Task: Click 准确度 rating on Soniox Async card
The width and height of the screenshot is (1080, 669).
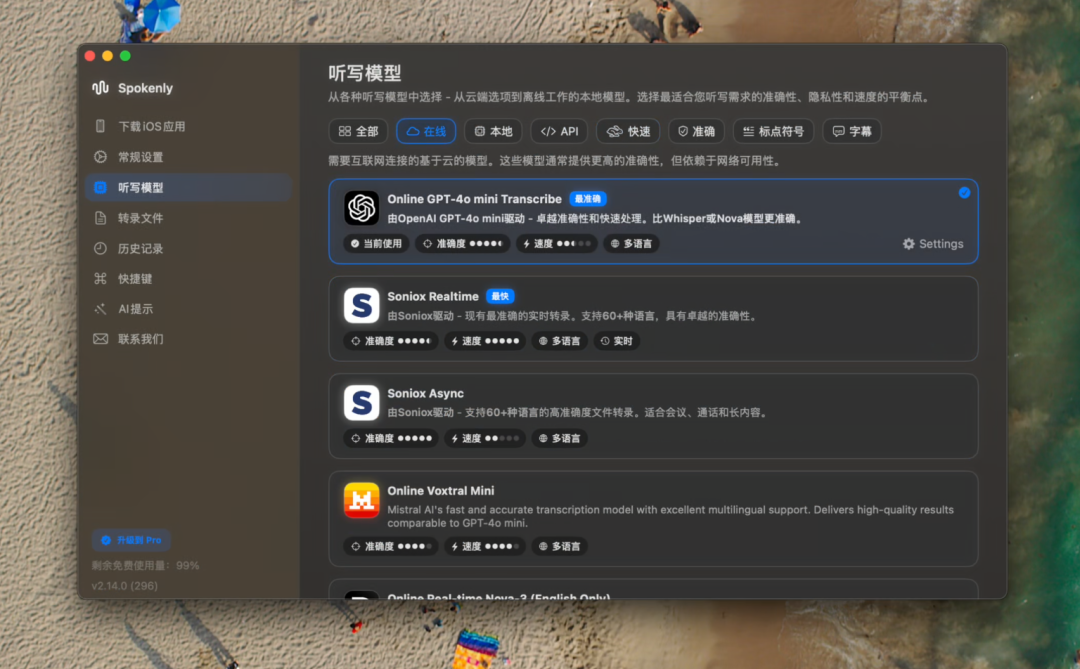Action: pyautogui.click(x=391, y=438)
